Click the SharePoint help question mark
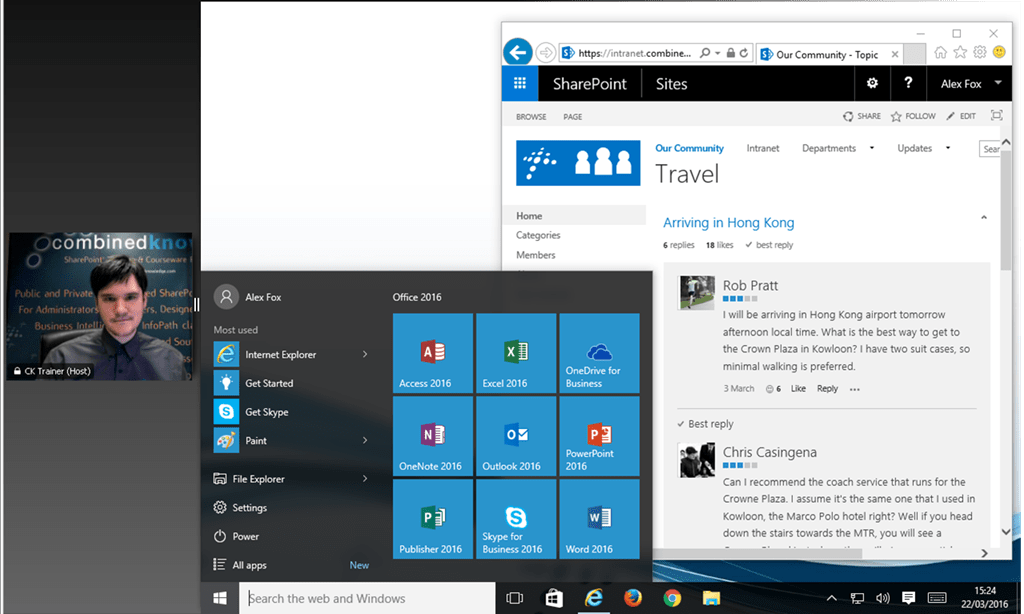The width and height of the screenshot is (1024, 614). 908,83
